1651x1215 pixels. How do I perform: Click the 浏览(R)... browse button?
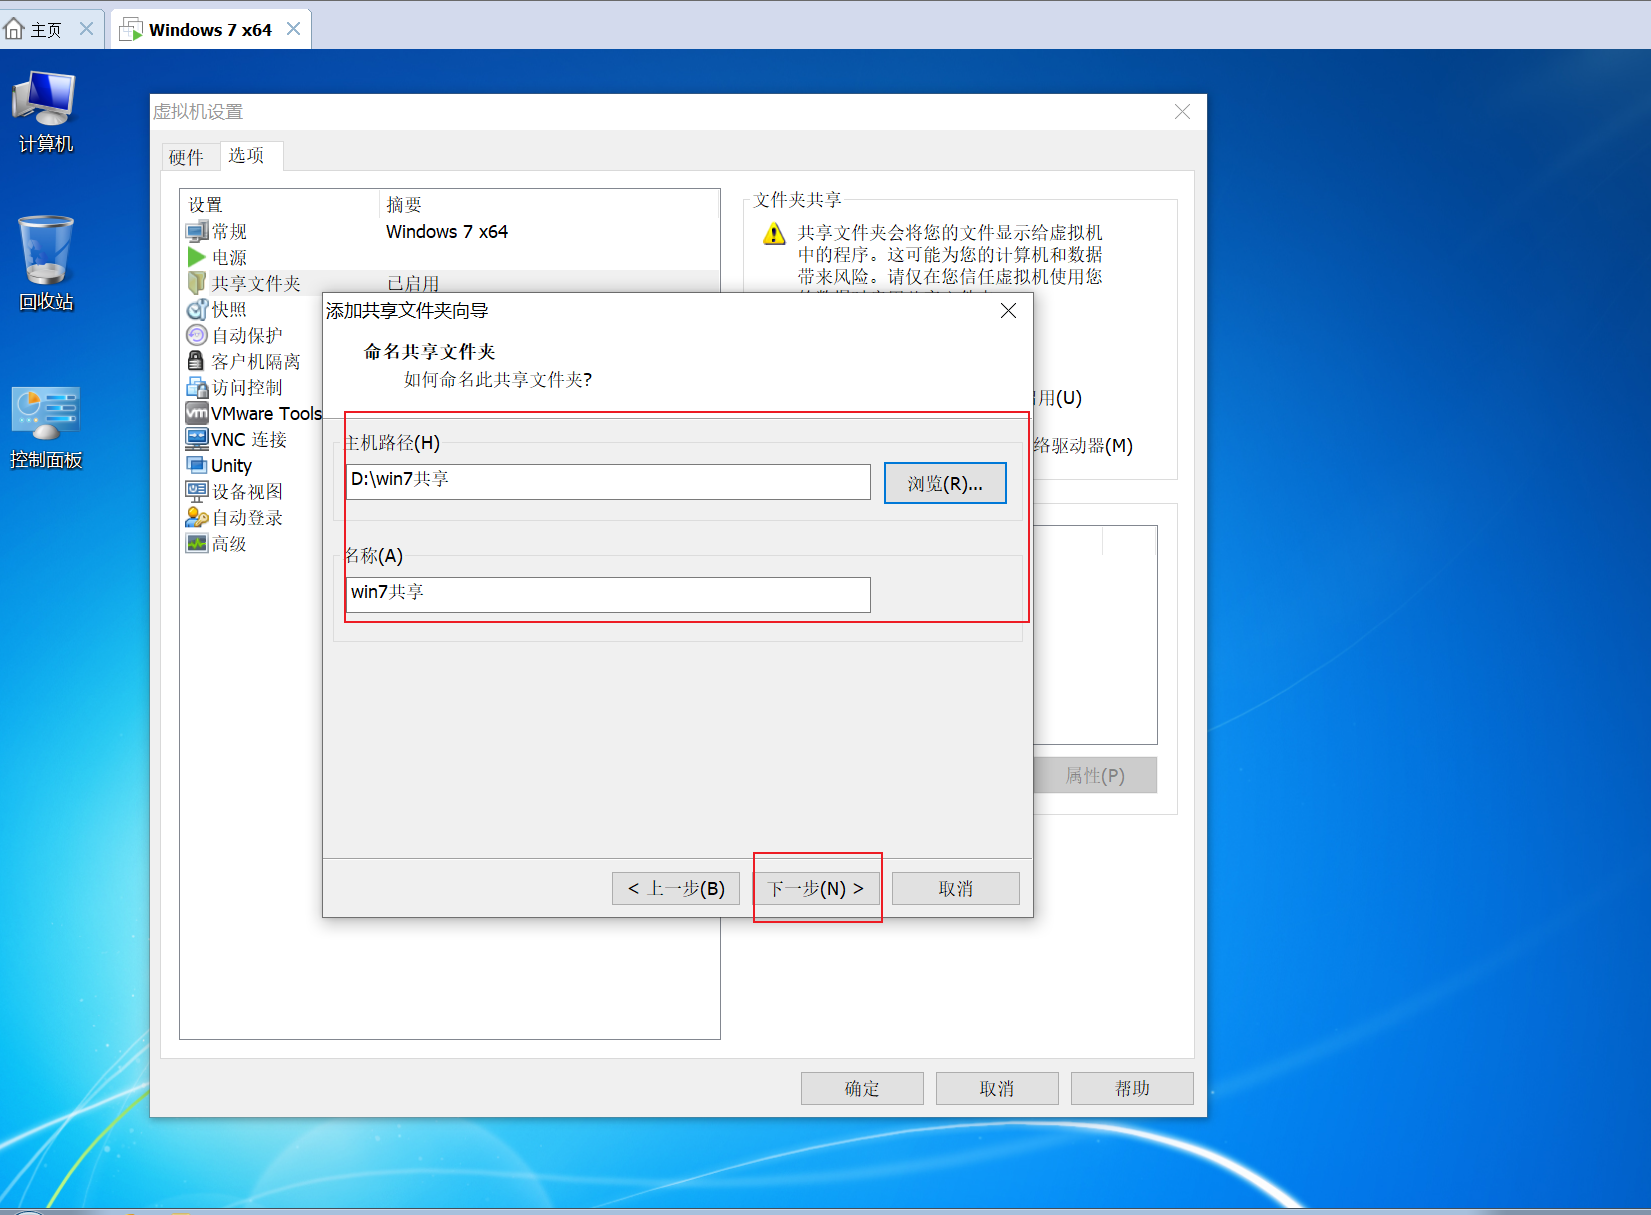(x=945, y=484)
